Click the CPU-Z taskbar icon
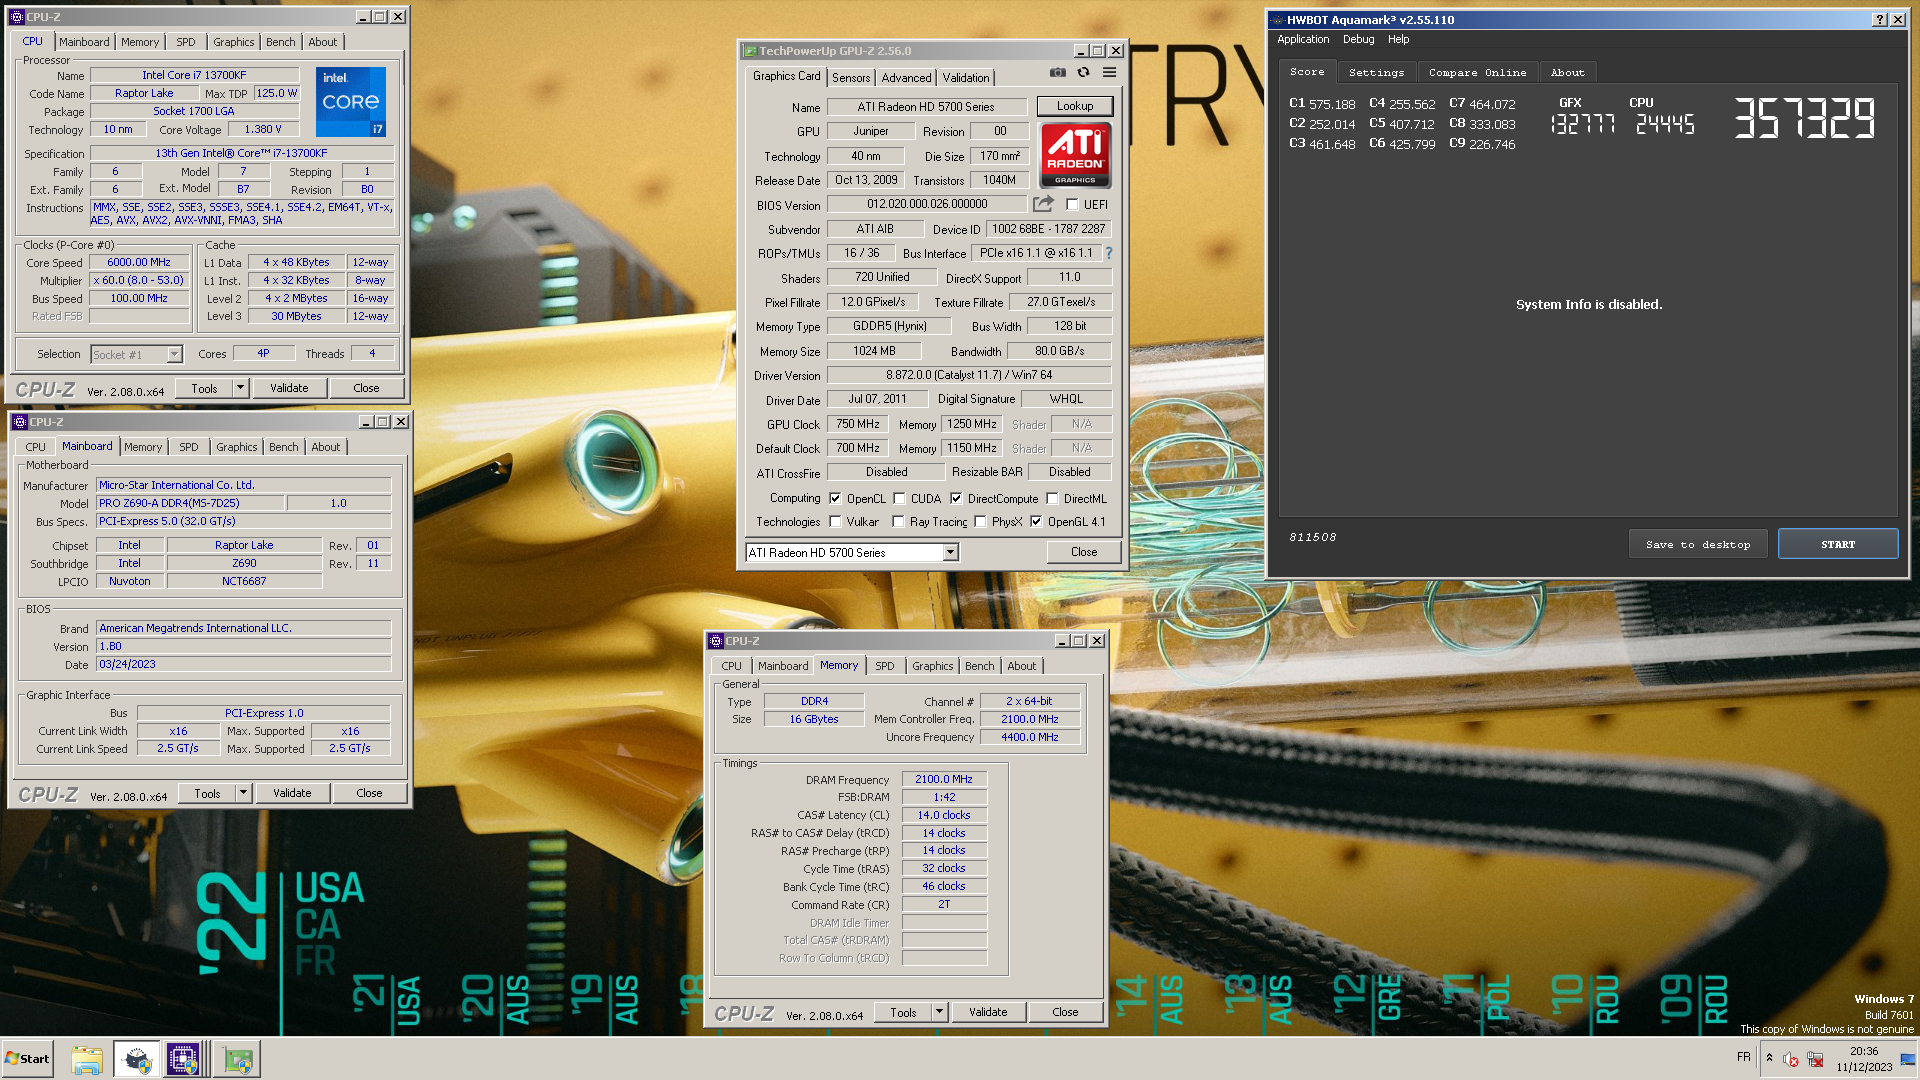The height and width of the screenshot is (1080, 1920). point(183,1059)
